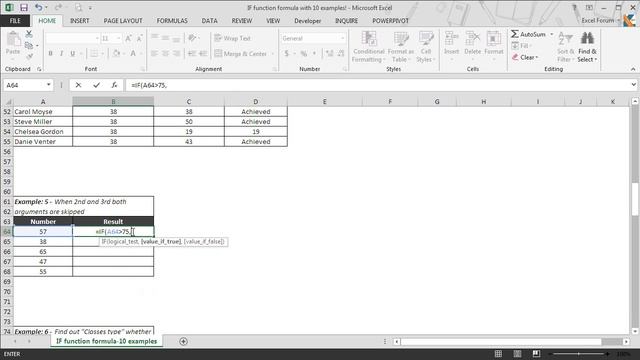Image resolution: width=640 pixels, height=360 pixels.
Task: Open the AutoSum dropdown arrow
Action: tap(551, 34)
